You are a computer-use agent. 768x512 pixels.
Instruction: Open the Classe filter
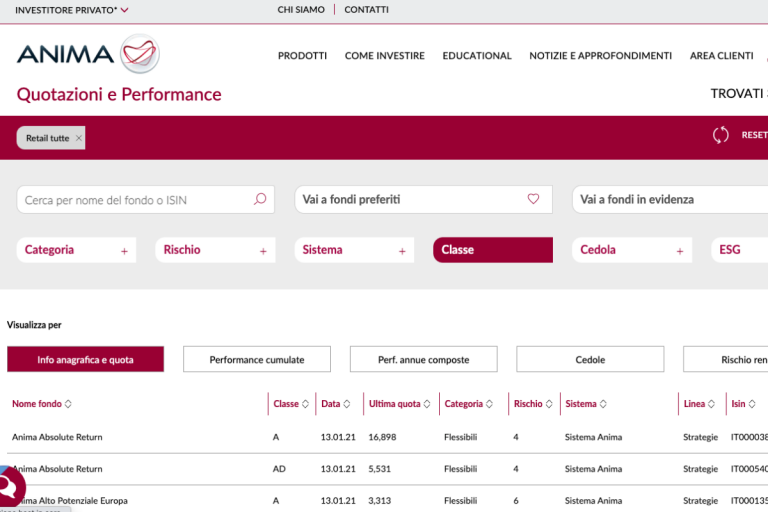[493, 250]
